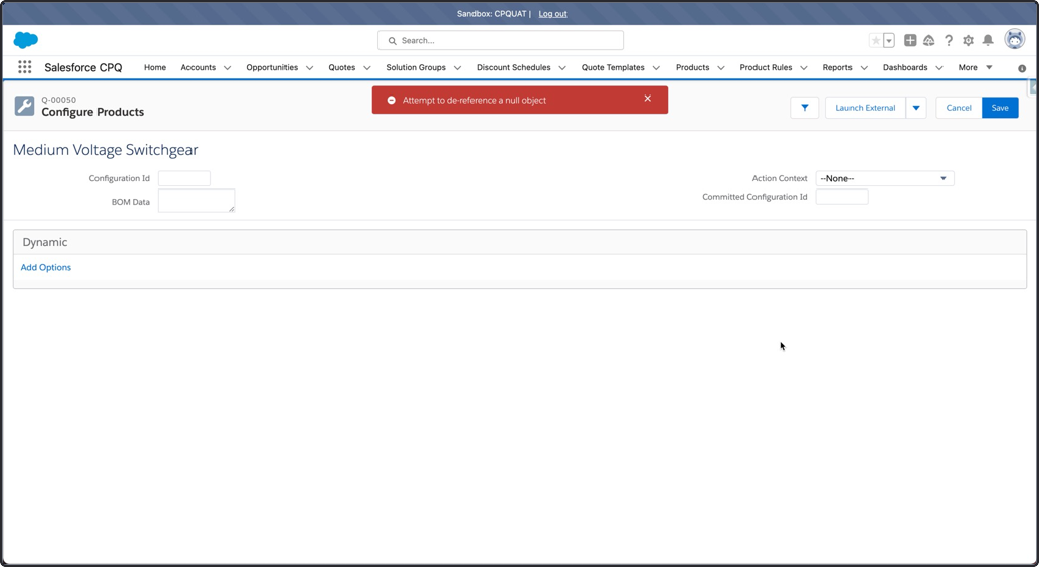Open the Reports tab

(838, 68)
